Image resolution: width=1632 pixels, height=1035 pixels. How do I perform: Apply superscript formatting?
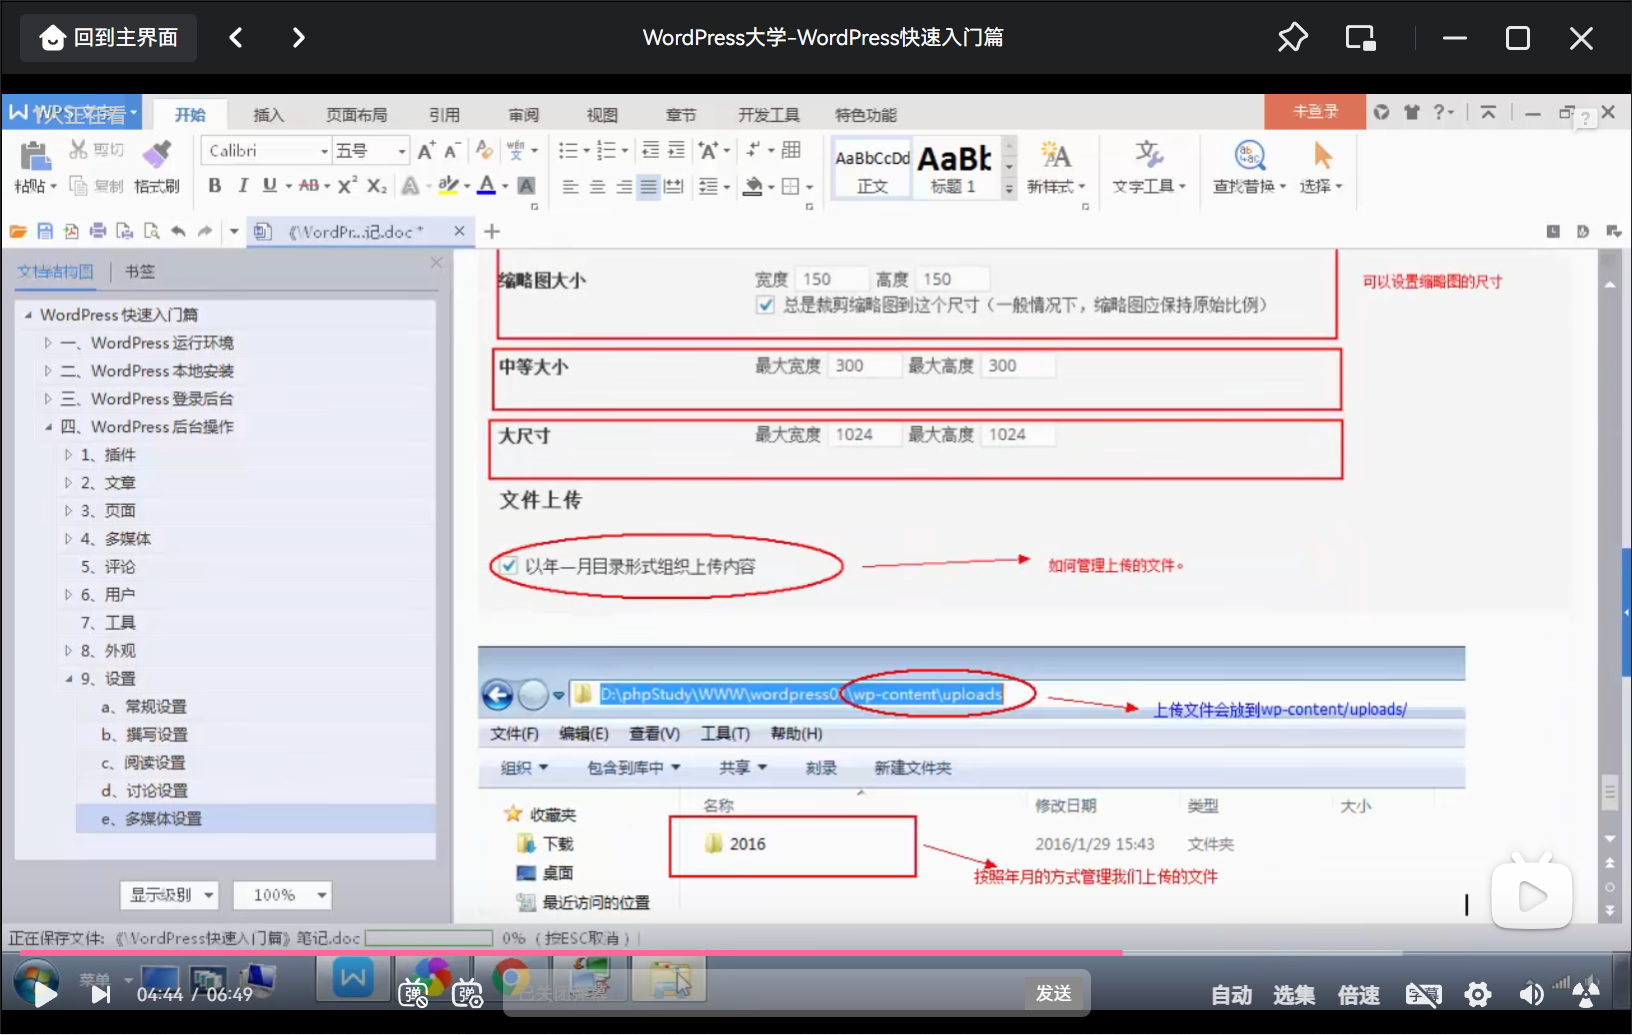coord(347,185)
